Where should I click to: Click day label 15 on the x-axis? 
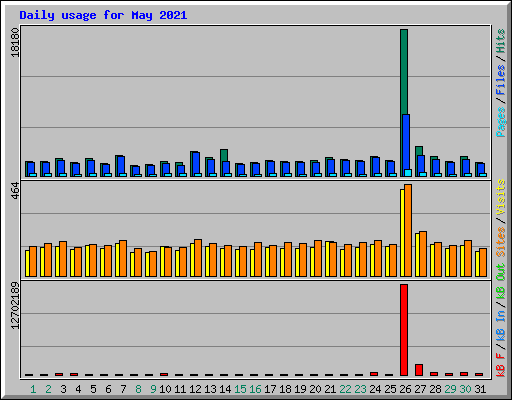tap(240, 389)
